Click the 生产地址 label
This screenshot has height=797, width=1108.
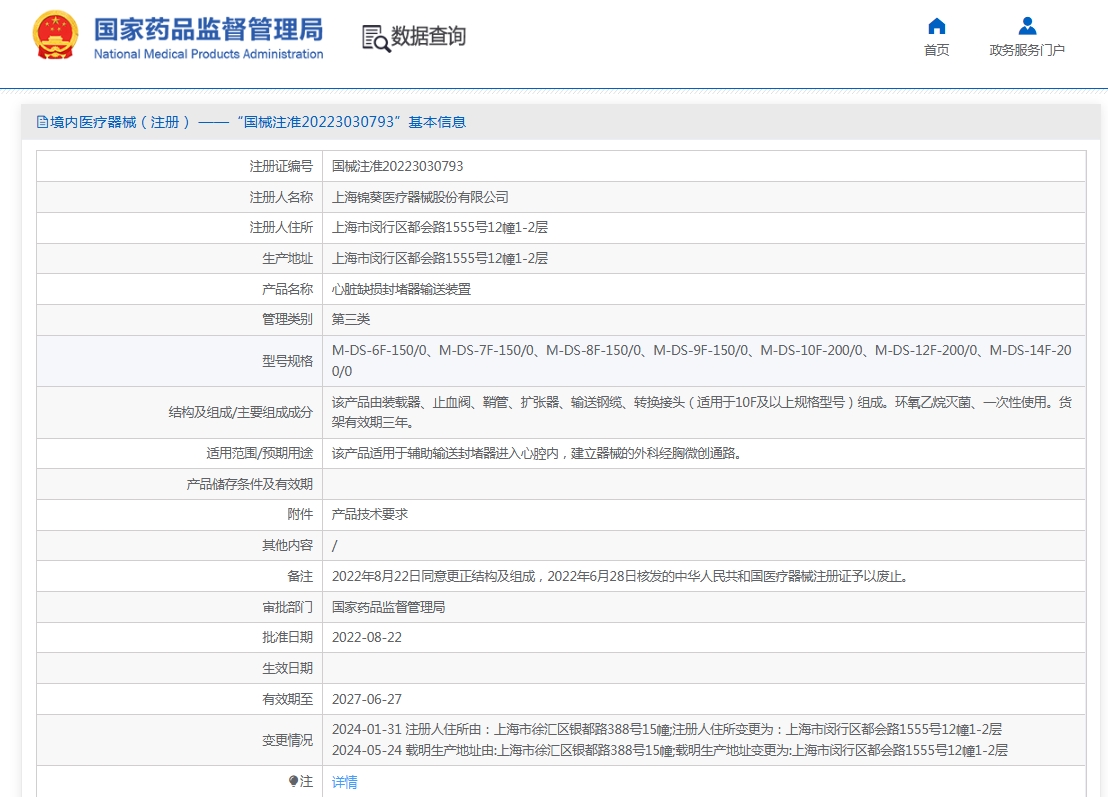pyautogui.click(x=288, y=259)
